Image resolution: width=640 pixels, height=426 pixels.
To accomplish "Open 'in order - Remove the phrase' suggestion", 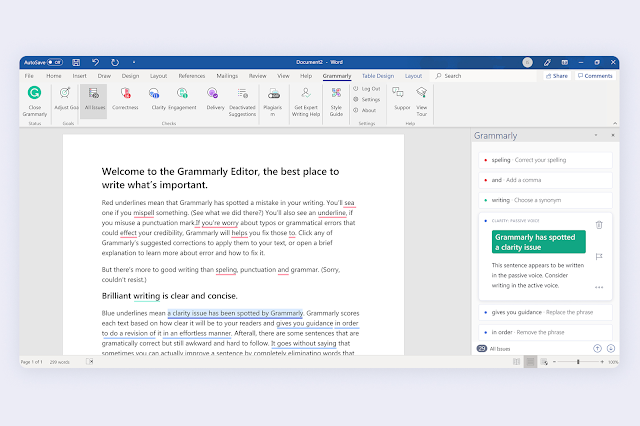I will click(x=545, y=332).
